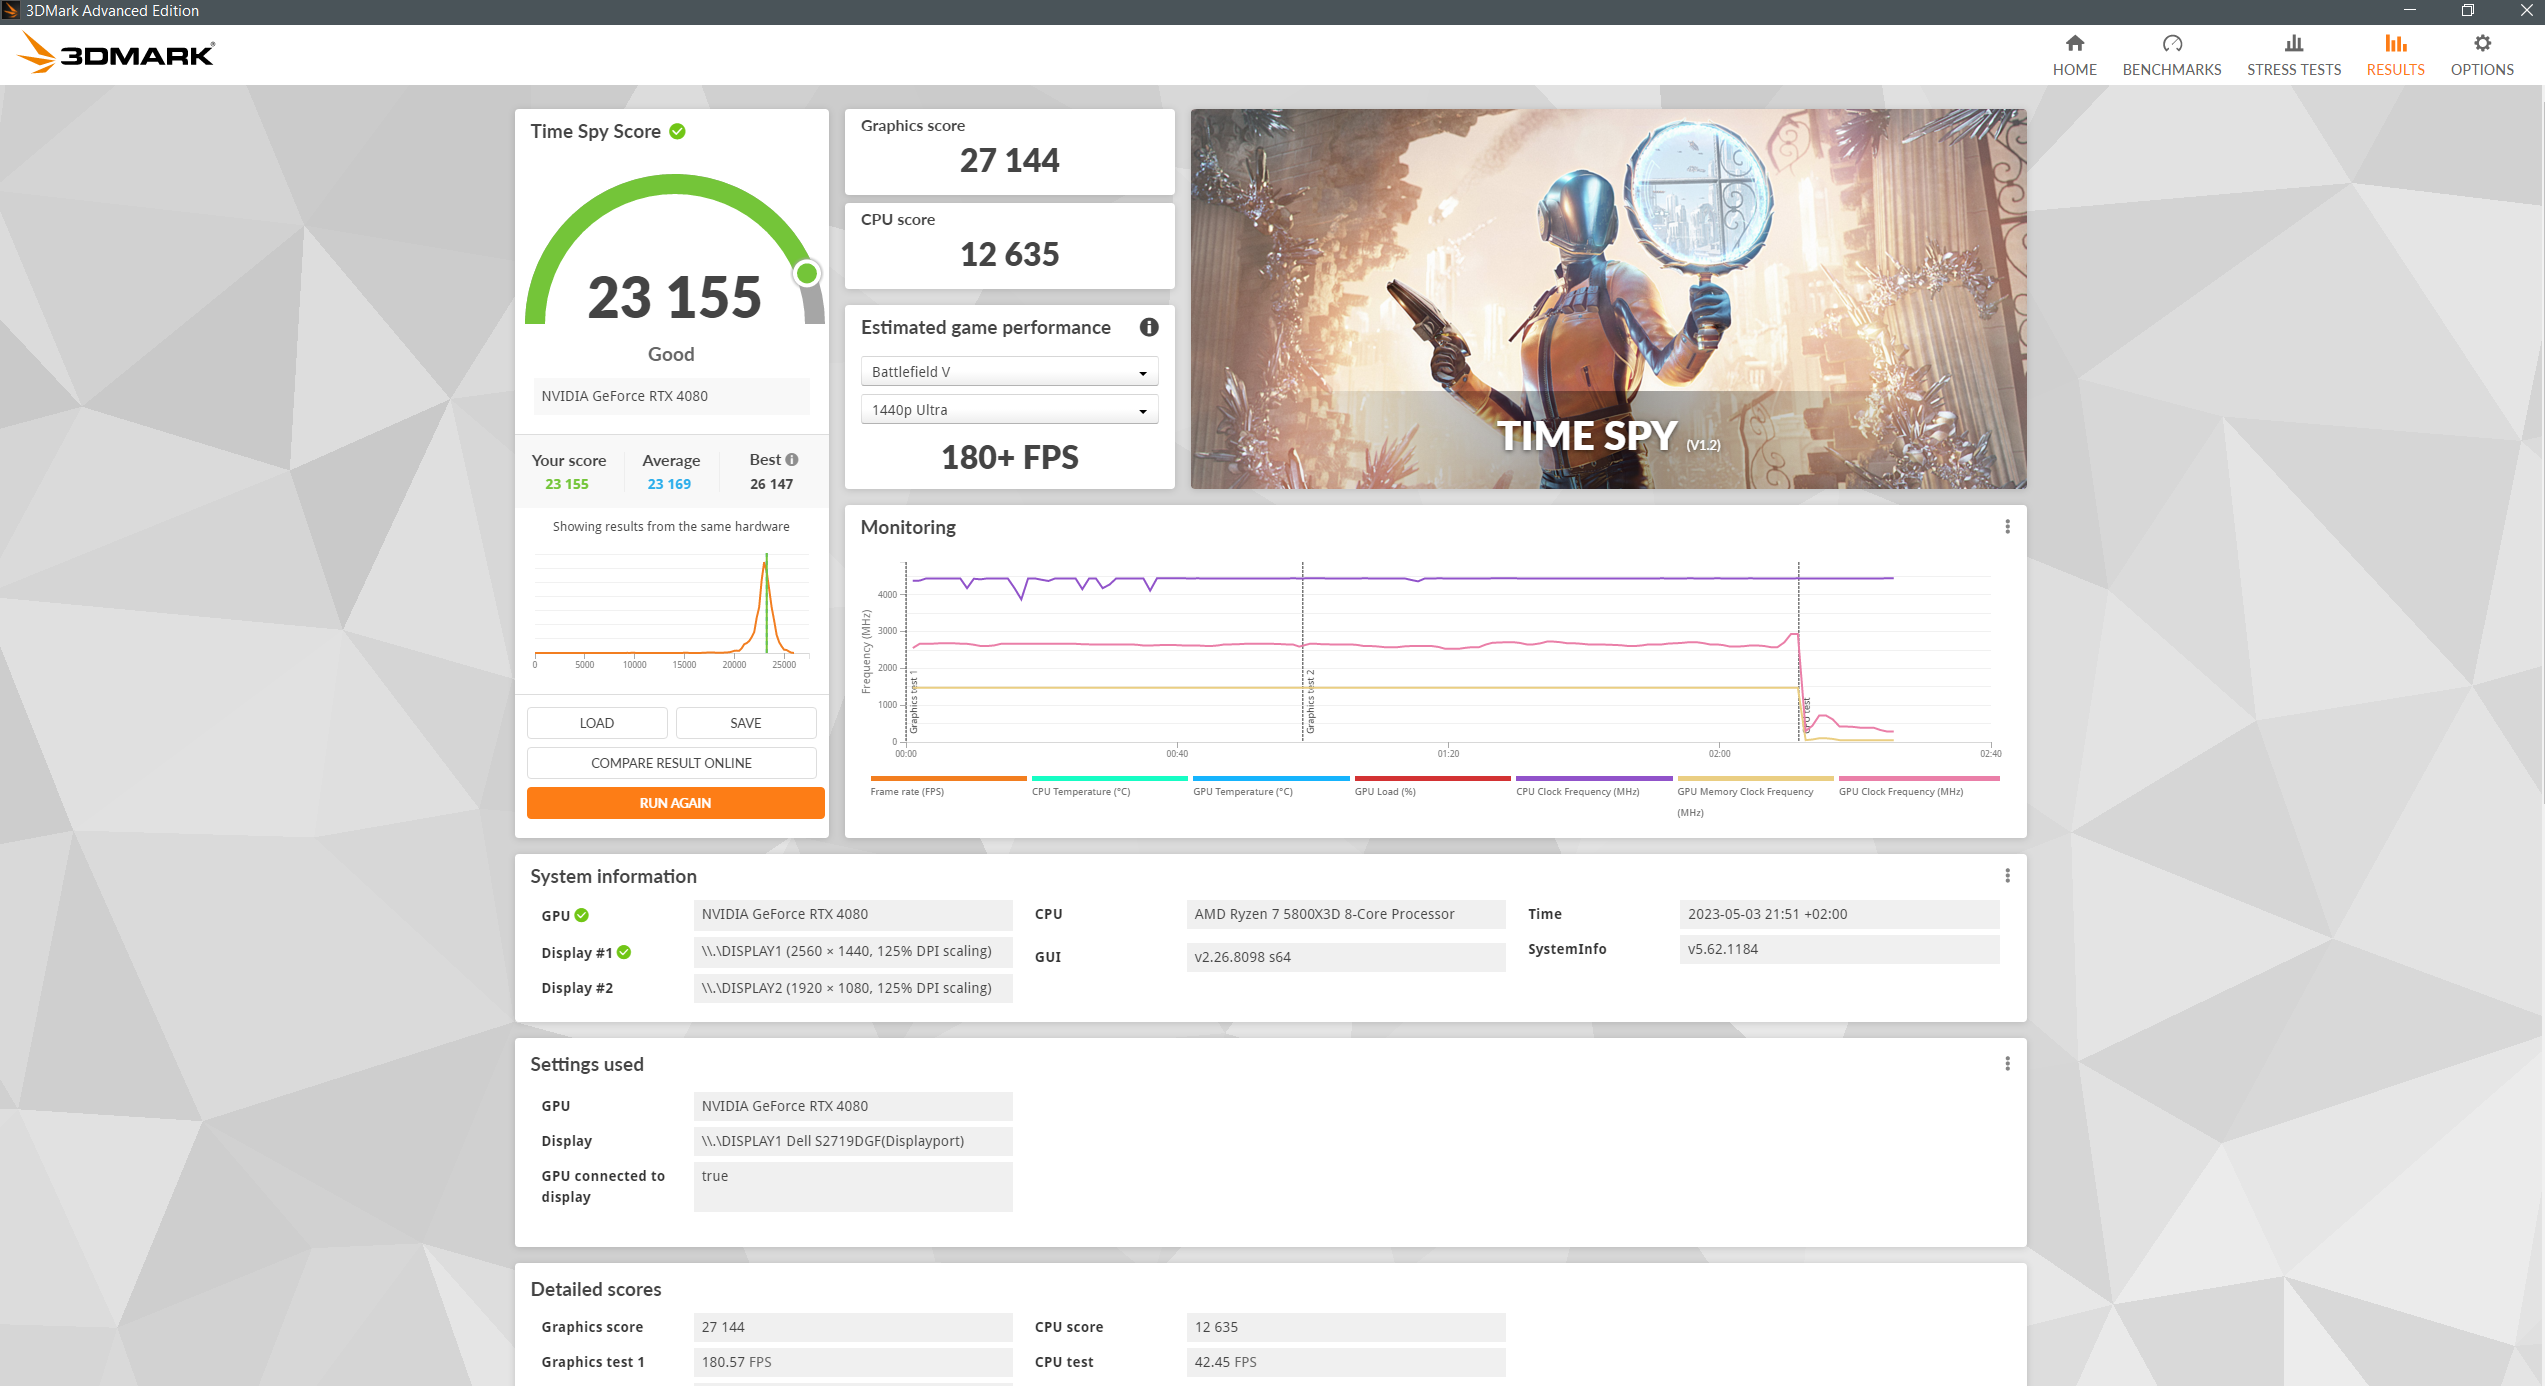Click the Results bar-chart icon
Image resolution: width=2545 pixels, height=1386 pixels.
[2395, 44]
